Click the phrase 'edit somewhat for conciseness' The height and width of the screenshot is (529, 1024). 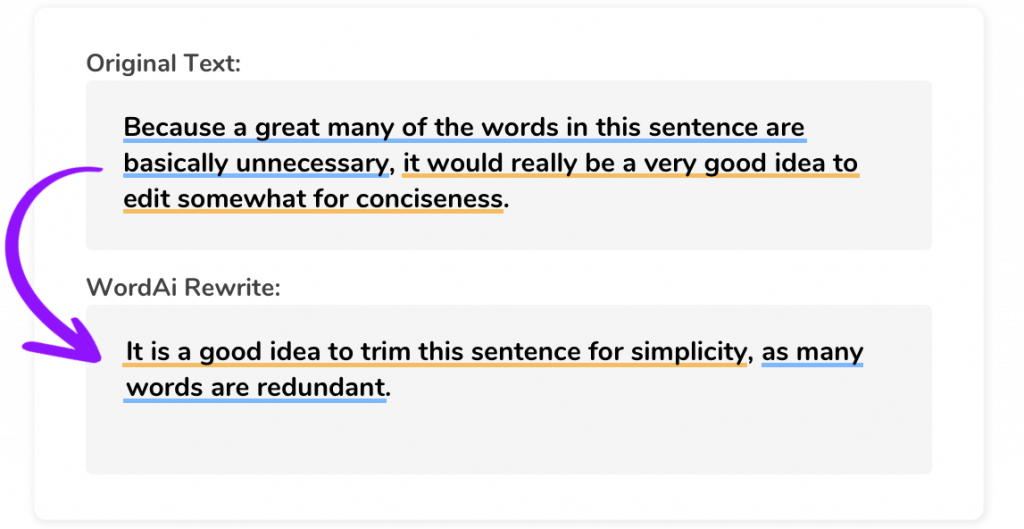click(x=313, y=199)
